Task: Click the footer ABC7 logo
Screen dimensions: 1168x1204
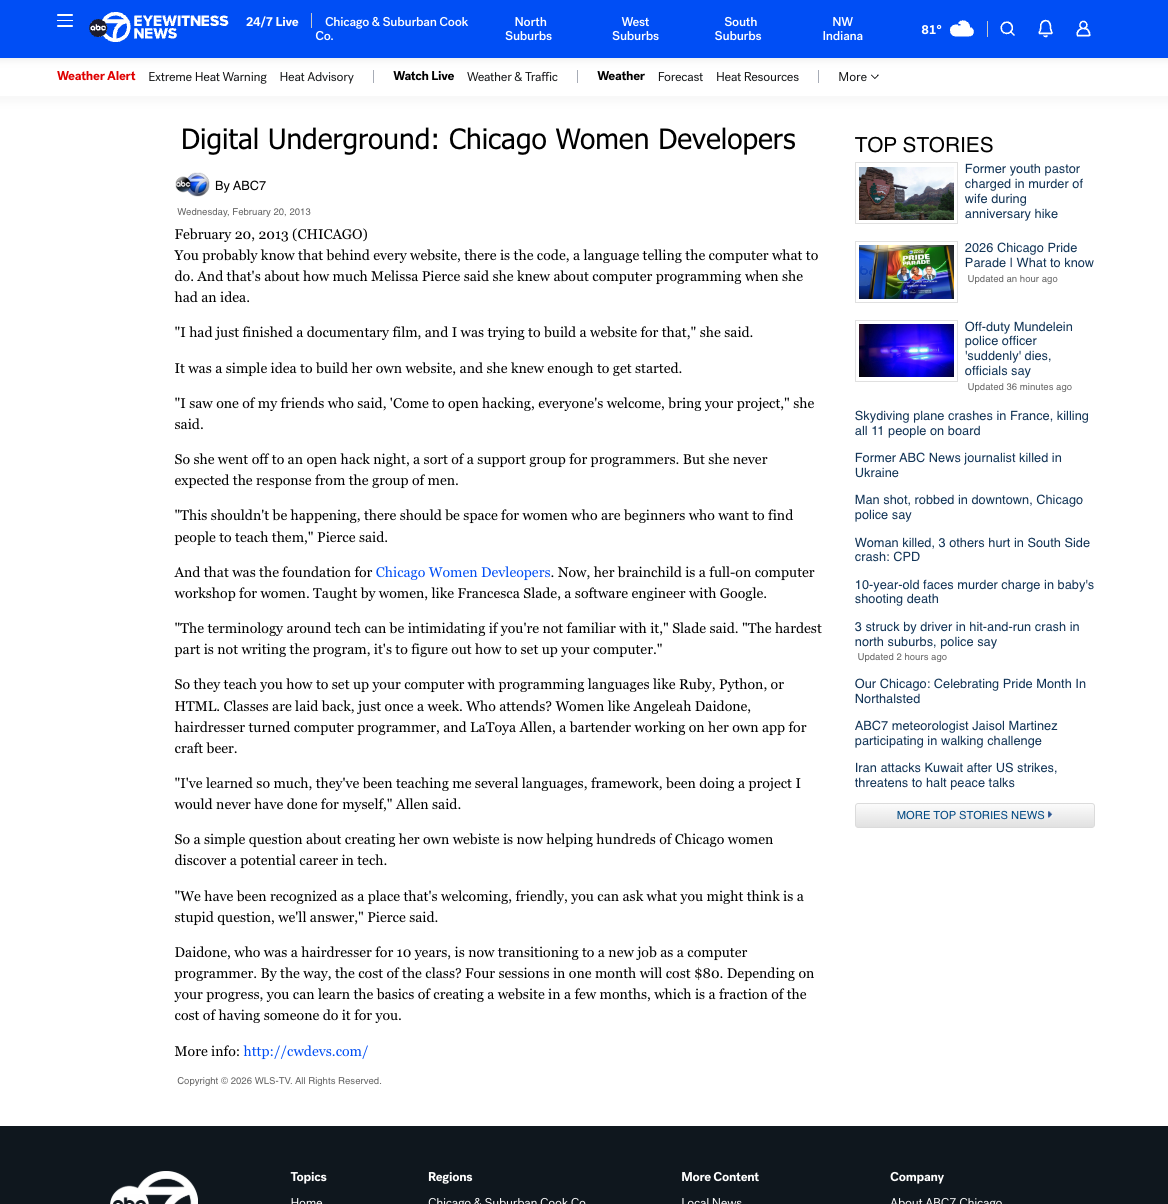Action: (x=154, y=1187)
